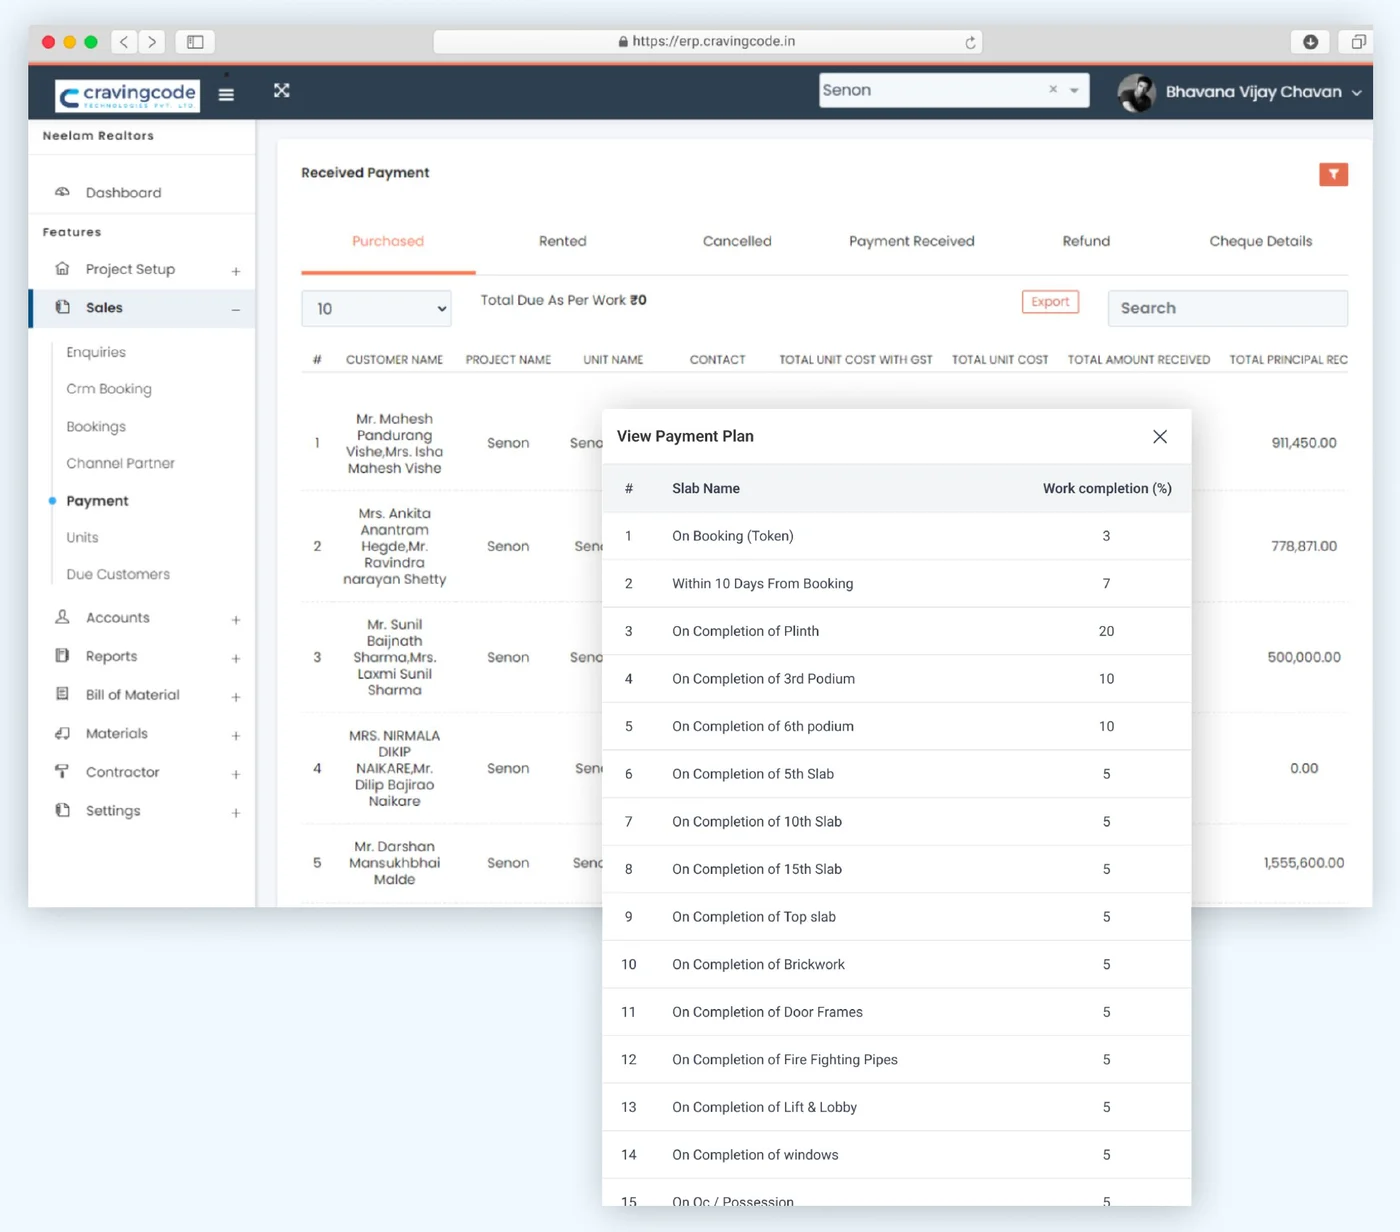Collapse the Sales menu section

coord(236,310)
